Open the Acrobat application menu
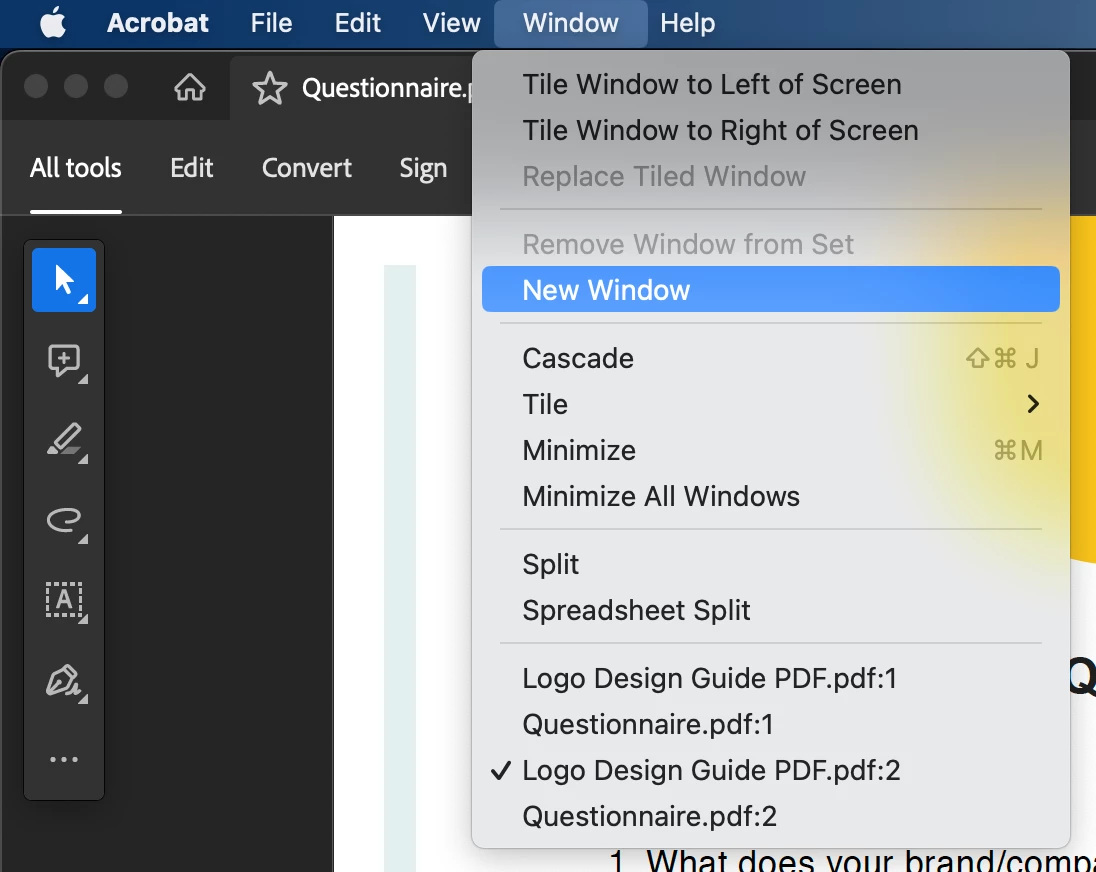 157,23
